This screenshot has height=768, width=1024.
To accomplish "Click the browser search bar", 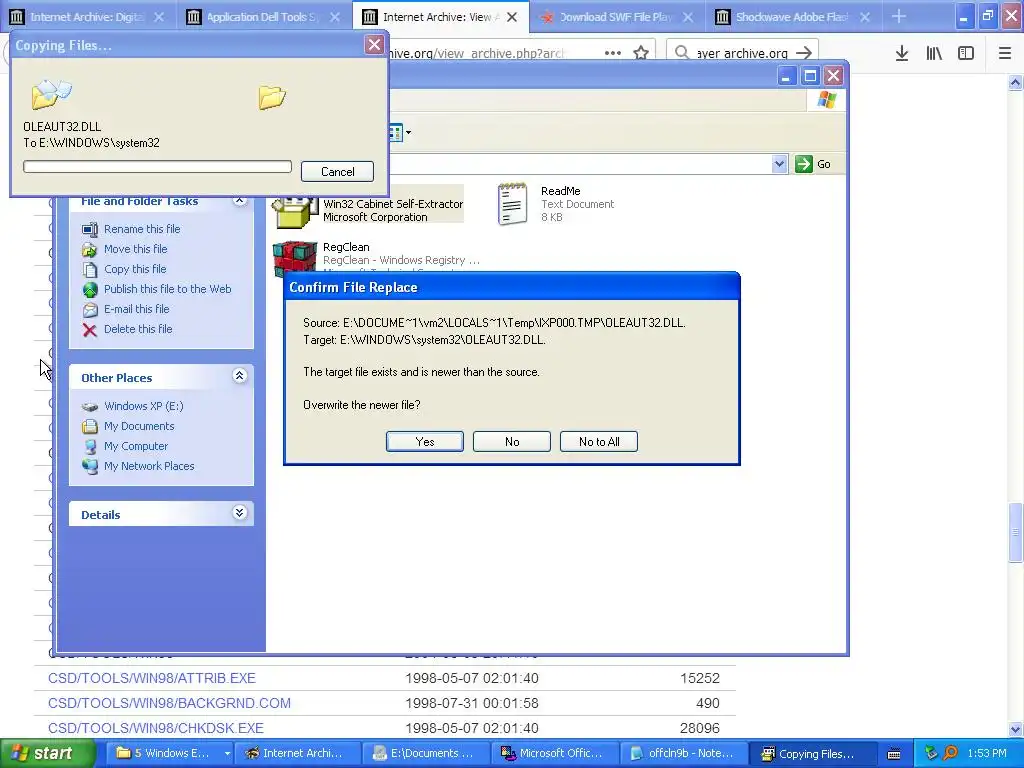I will [x=743, y=53].
